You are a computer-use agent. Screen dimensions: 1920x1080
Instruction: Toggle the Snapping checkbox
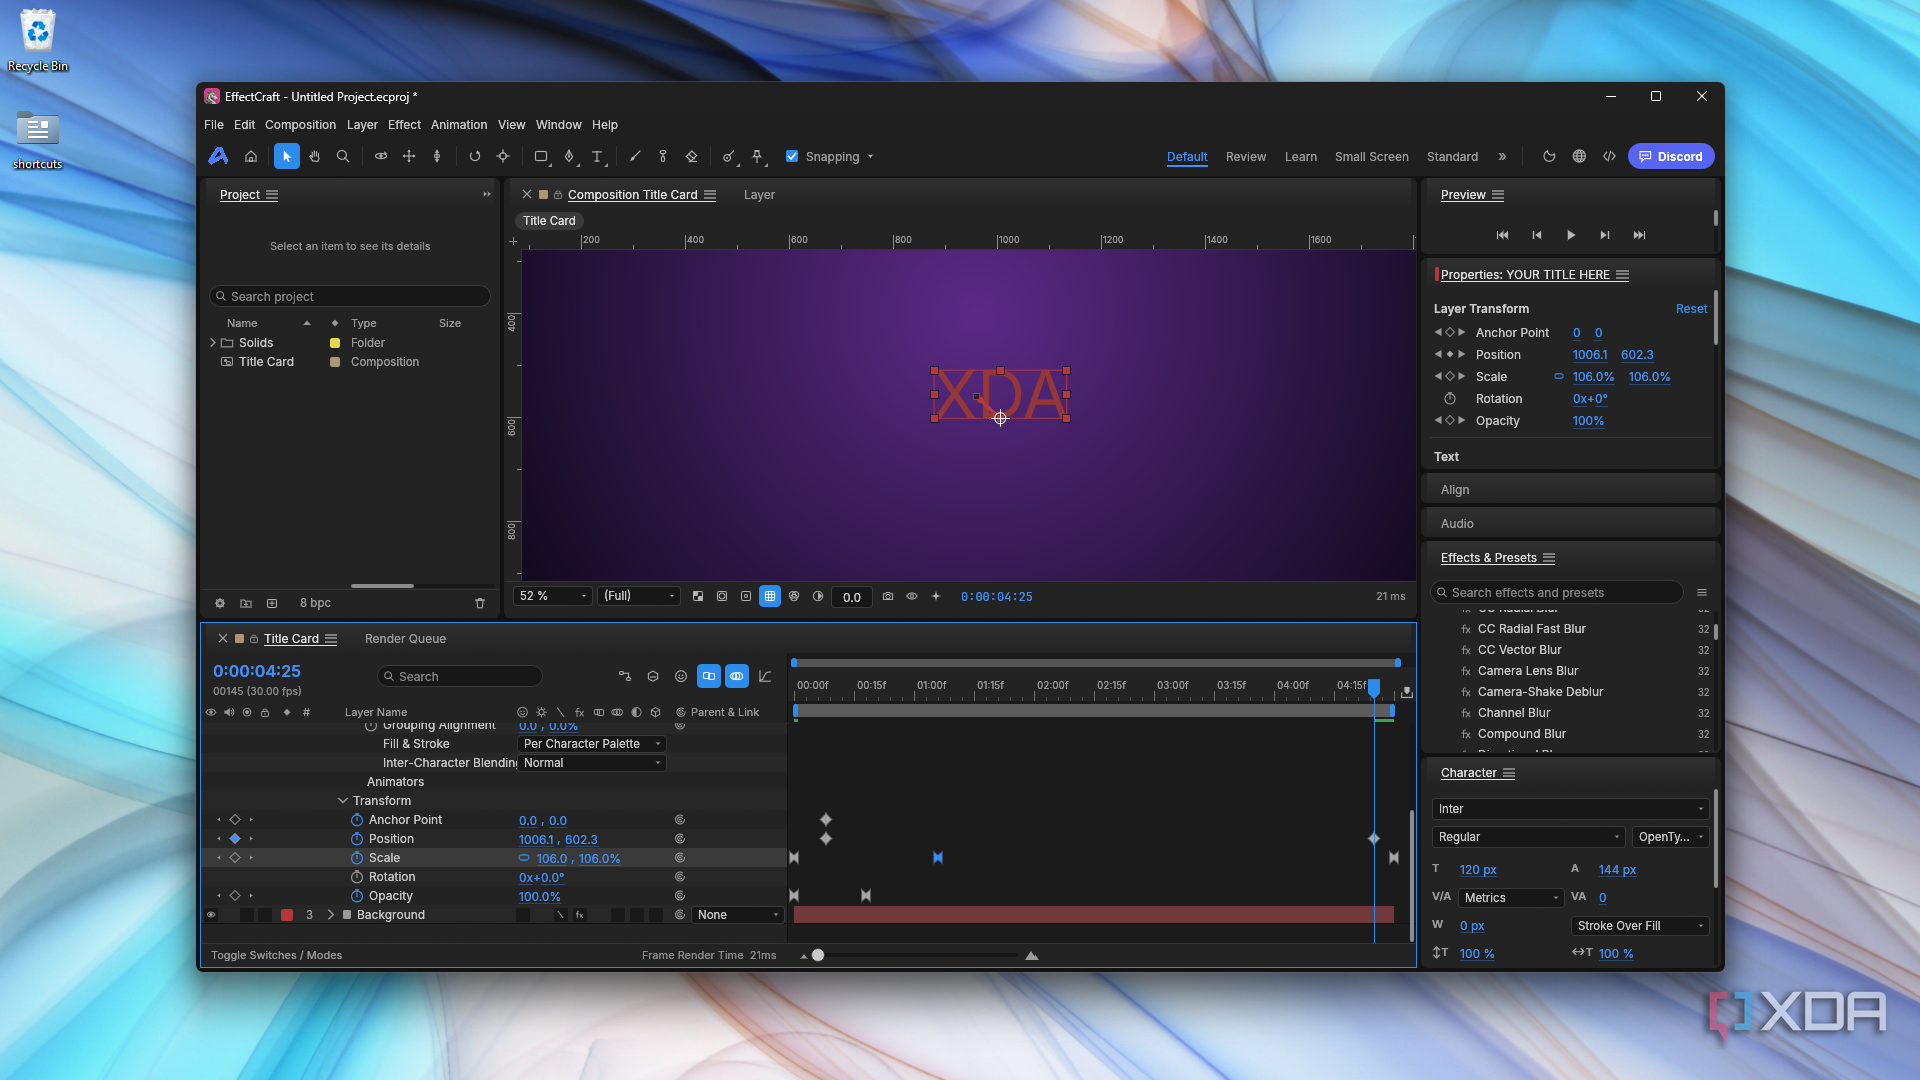[792, 156]
